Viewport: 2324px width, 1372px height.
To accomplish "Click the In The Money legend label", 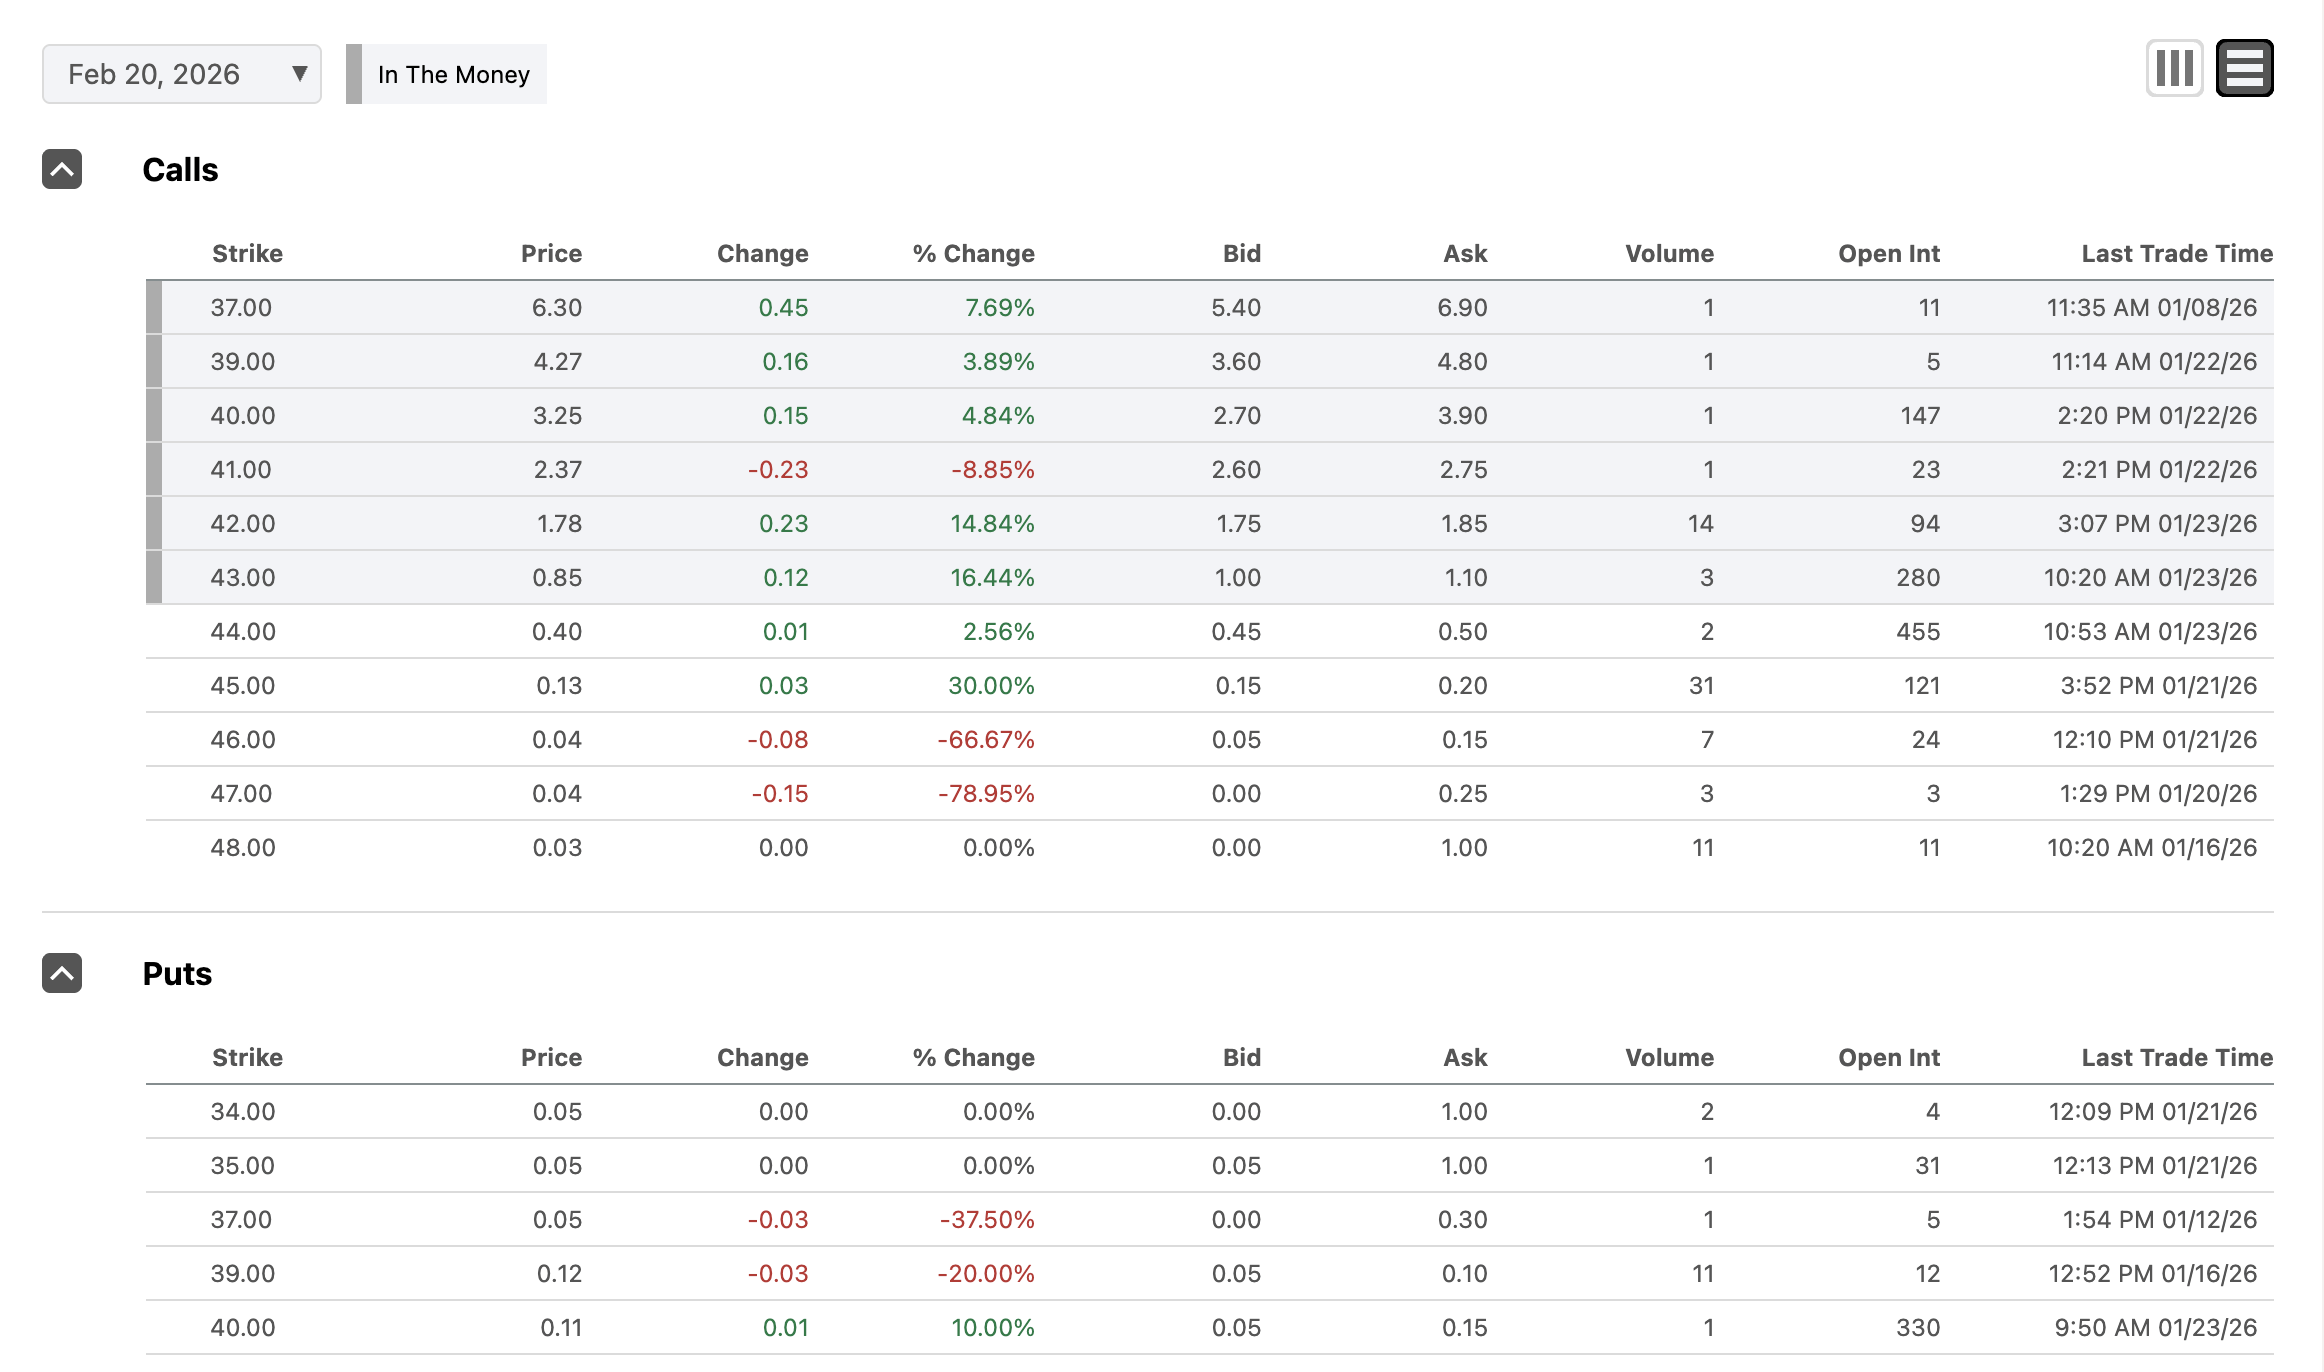I will pyautogui.click(x=453, y=75).
